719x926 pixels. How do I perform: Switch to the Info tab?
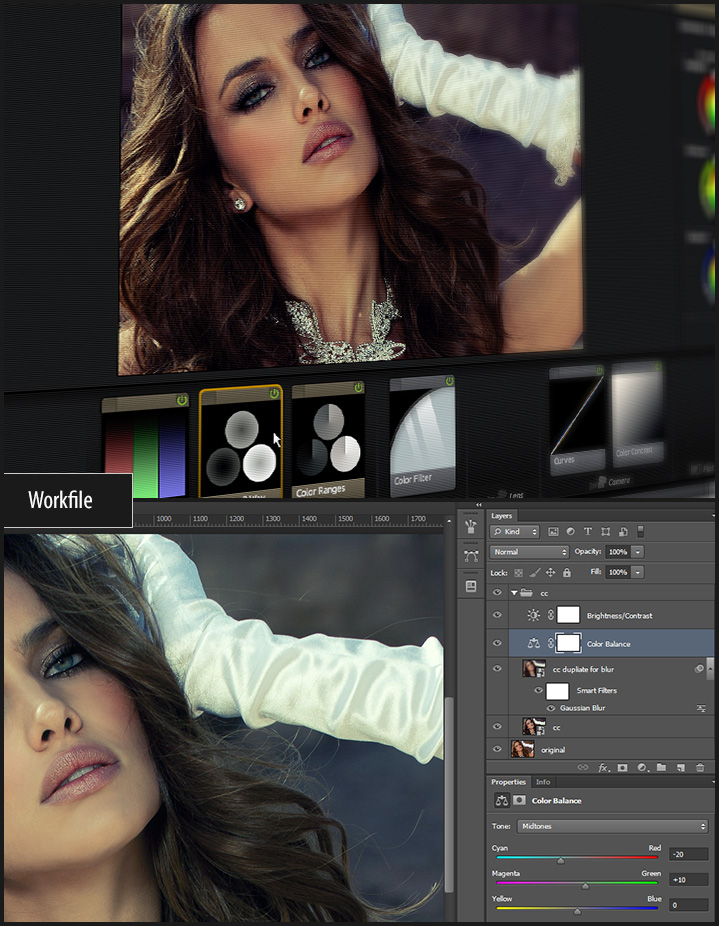543,782
